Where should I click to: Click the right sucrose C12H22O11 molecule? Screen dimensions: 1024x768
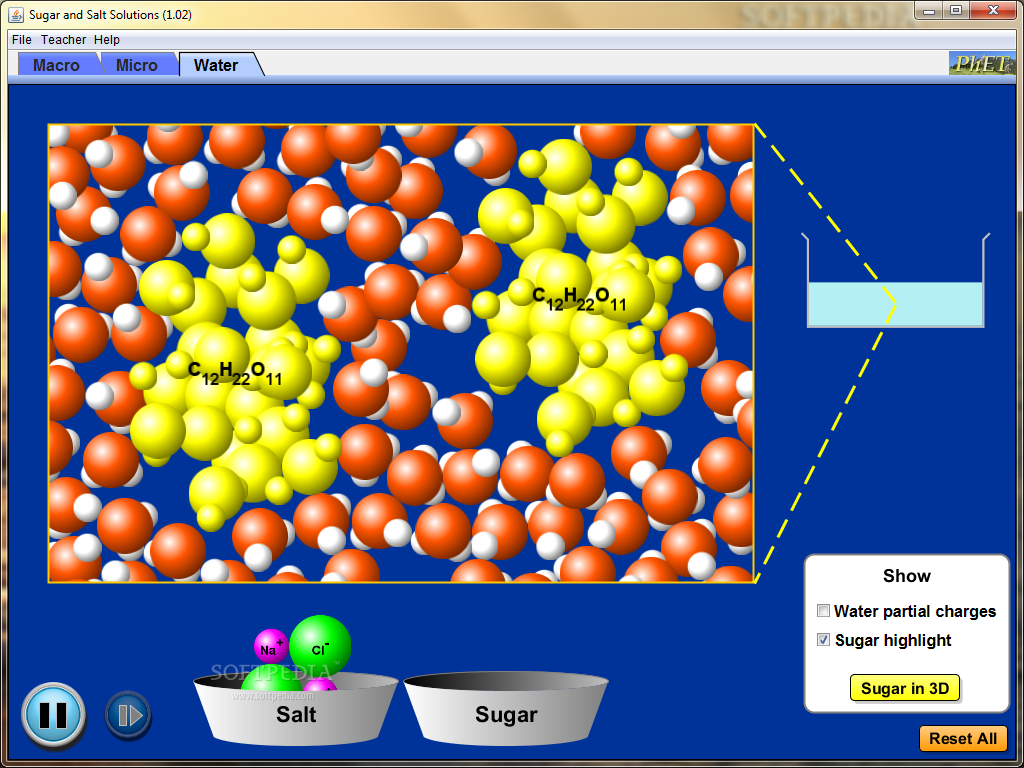(x=579, y=297)
